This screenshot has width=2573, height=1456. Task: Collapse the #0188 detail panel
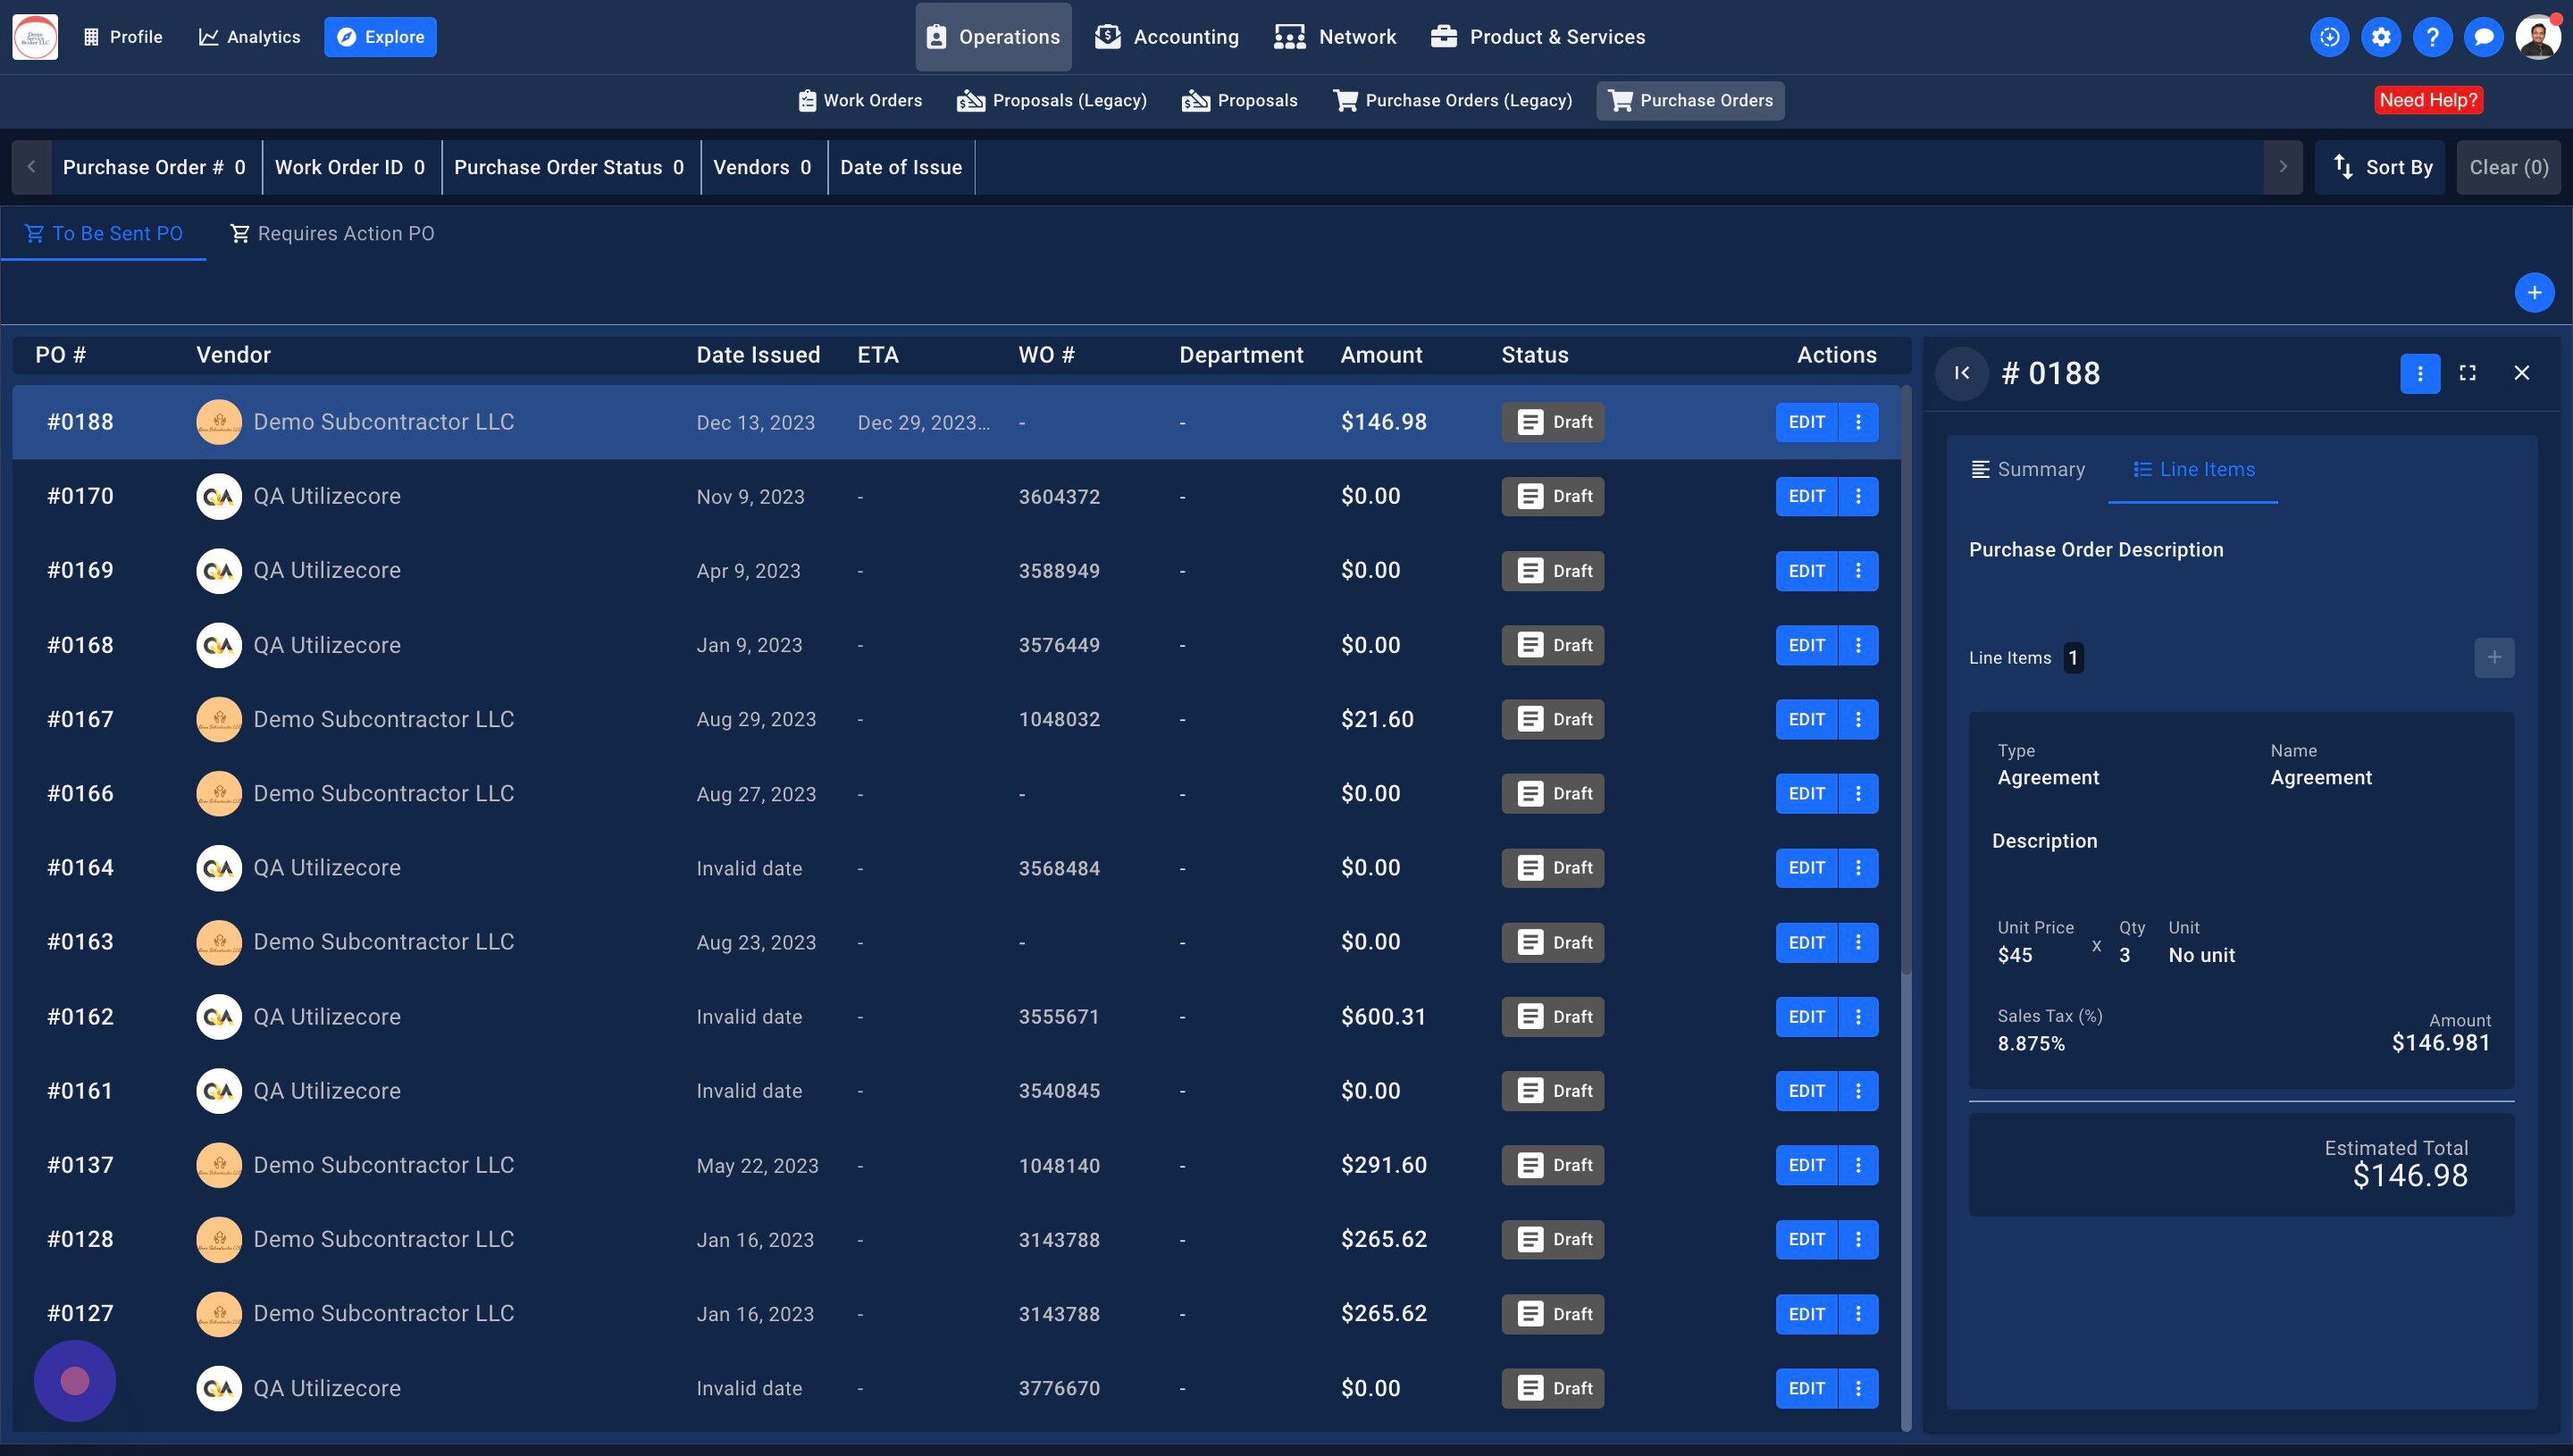(1961, 373)
